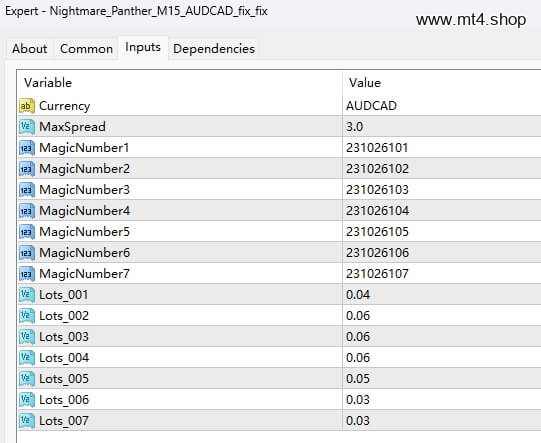This screenshot has width=541, height=443.
Task: Click the double type icon beside MaxSpread
Action: pos(27,127)
